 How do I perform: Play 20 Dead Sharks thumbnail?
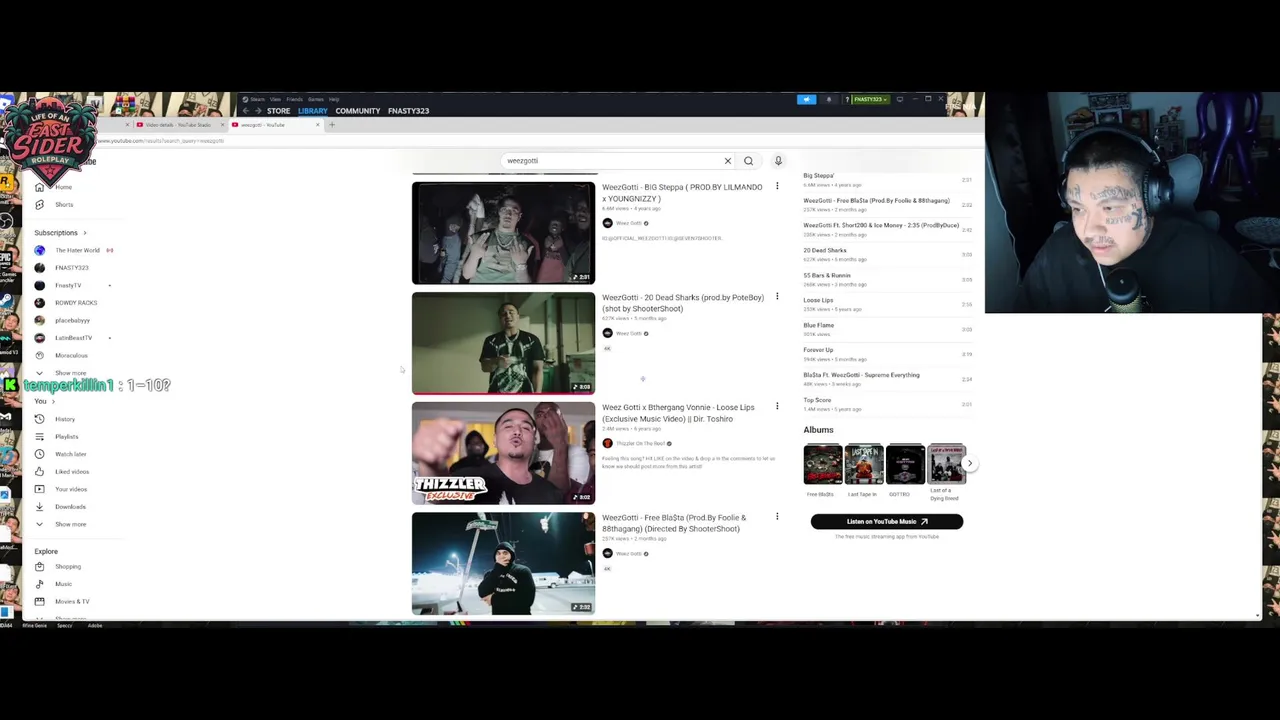click(503, 343)
